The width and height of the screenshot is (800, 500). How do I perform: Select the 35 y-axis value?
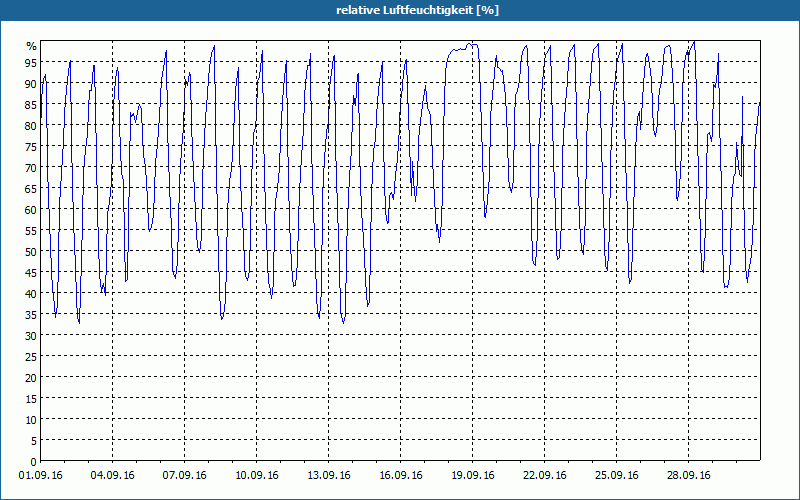coord(31,315)
